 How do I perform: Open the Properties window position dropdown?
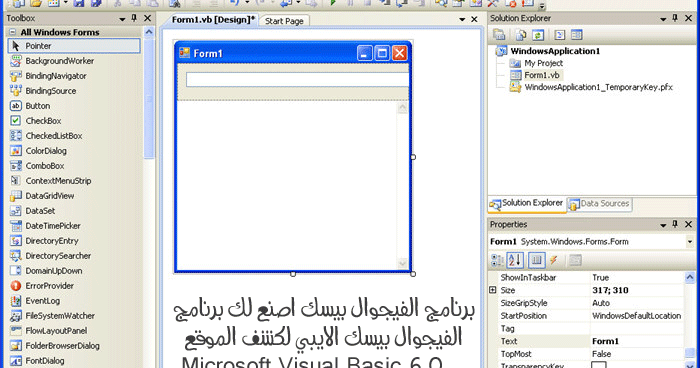(x=663, y=225)
